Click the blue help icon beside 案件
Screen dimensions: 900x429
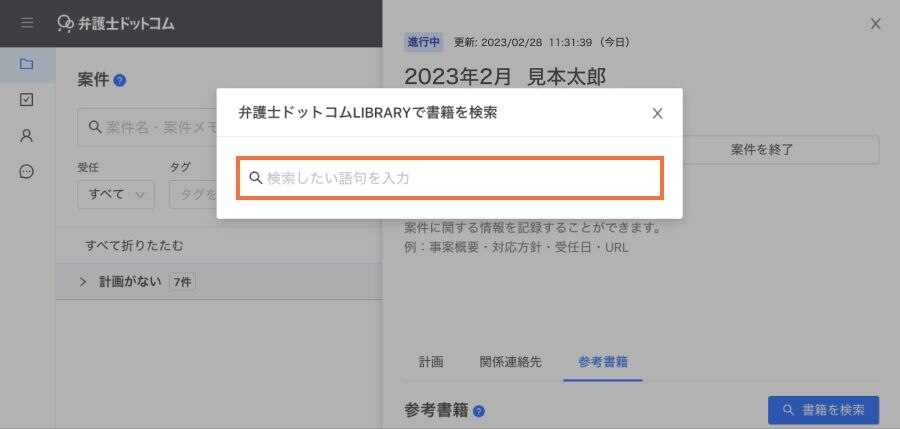pyautogui.click(x=120, y=80)
